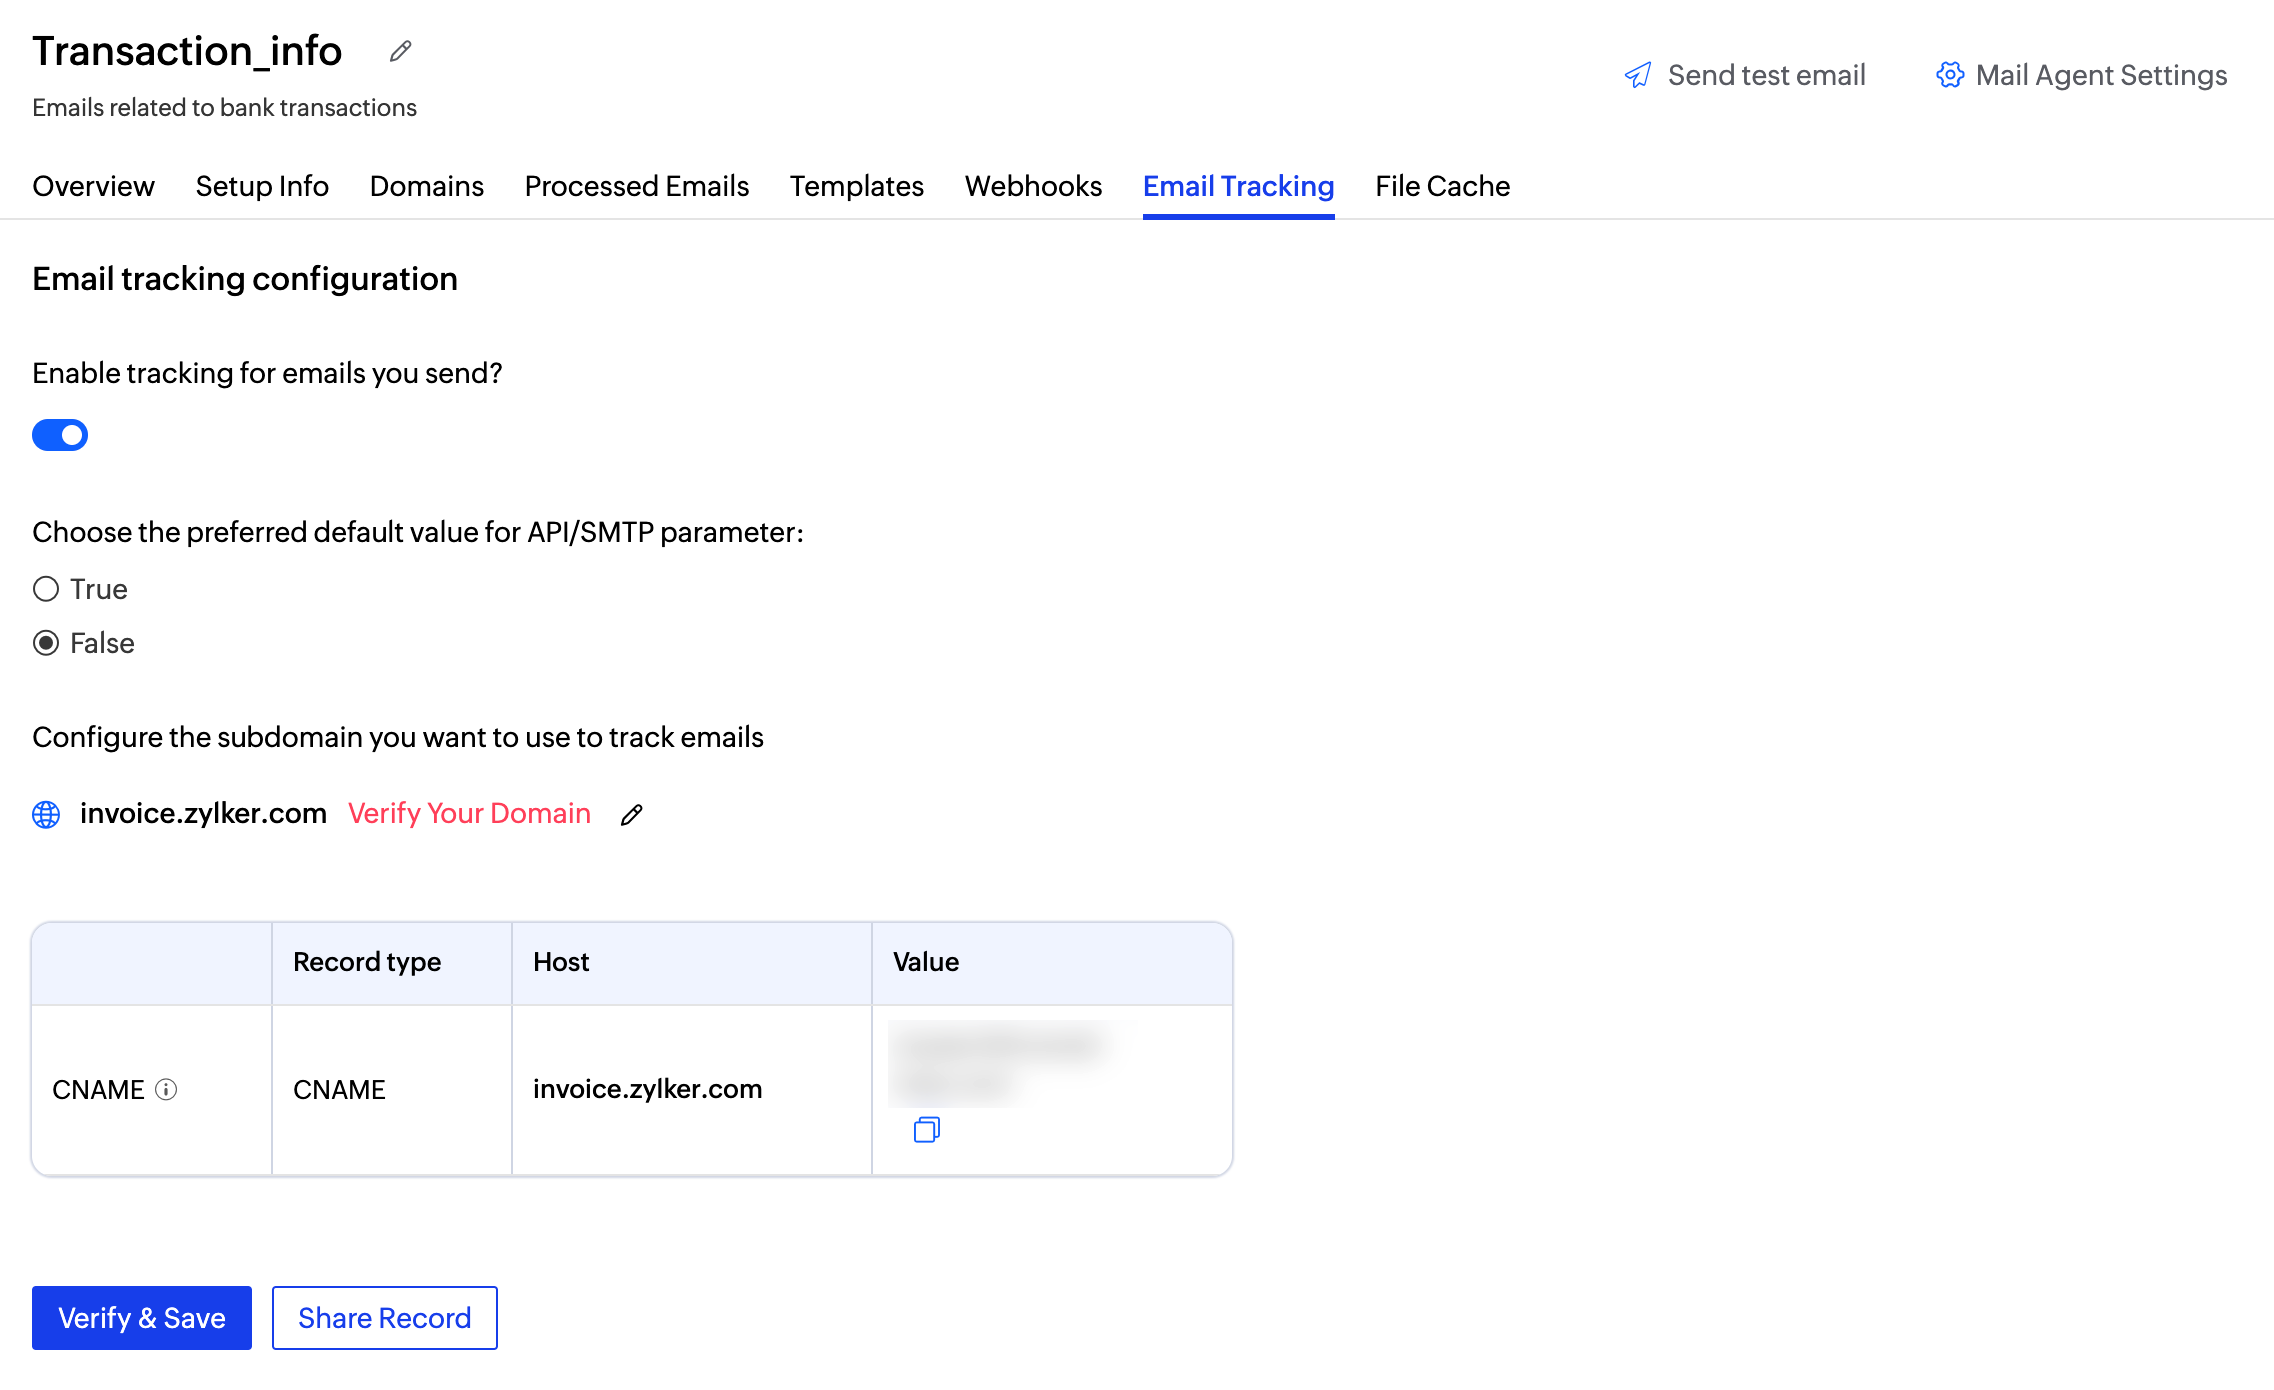Open the Processed Emails tab
The height and width of the screenshot is (1390, 2274).
coord(636,186)
